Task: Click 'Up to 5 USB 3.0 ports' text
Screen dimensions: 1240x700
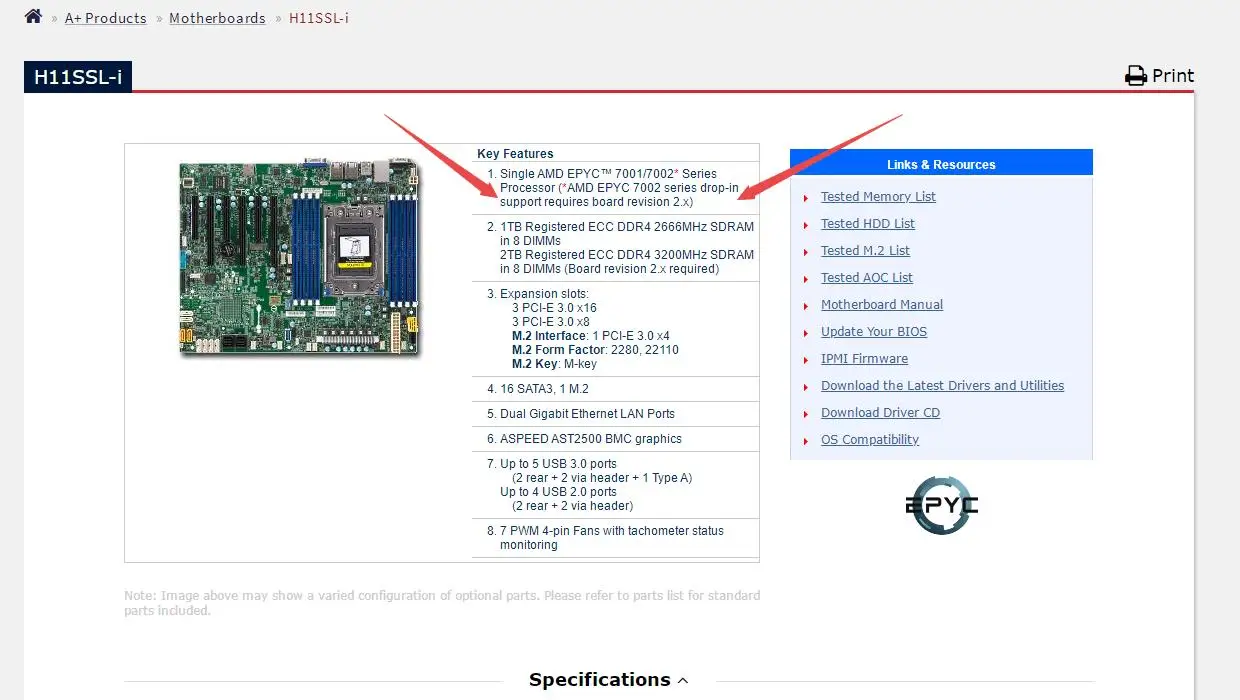Action: (558, 464)
